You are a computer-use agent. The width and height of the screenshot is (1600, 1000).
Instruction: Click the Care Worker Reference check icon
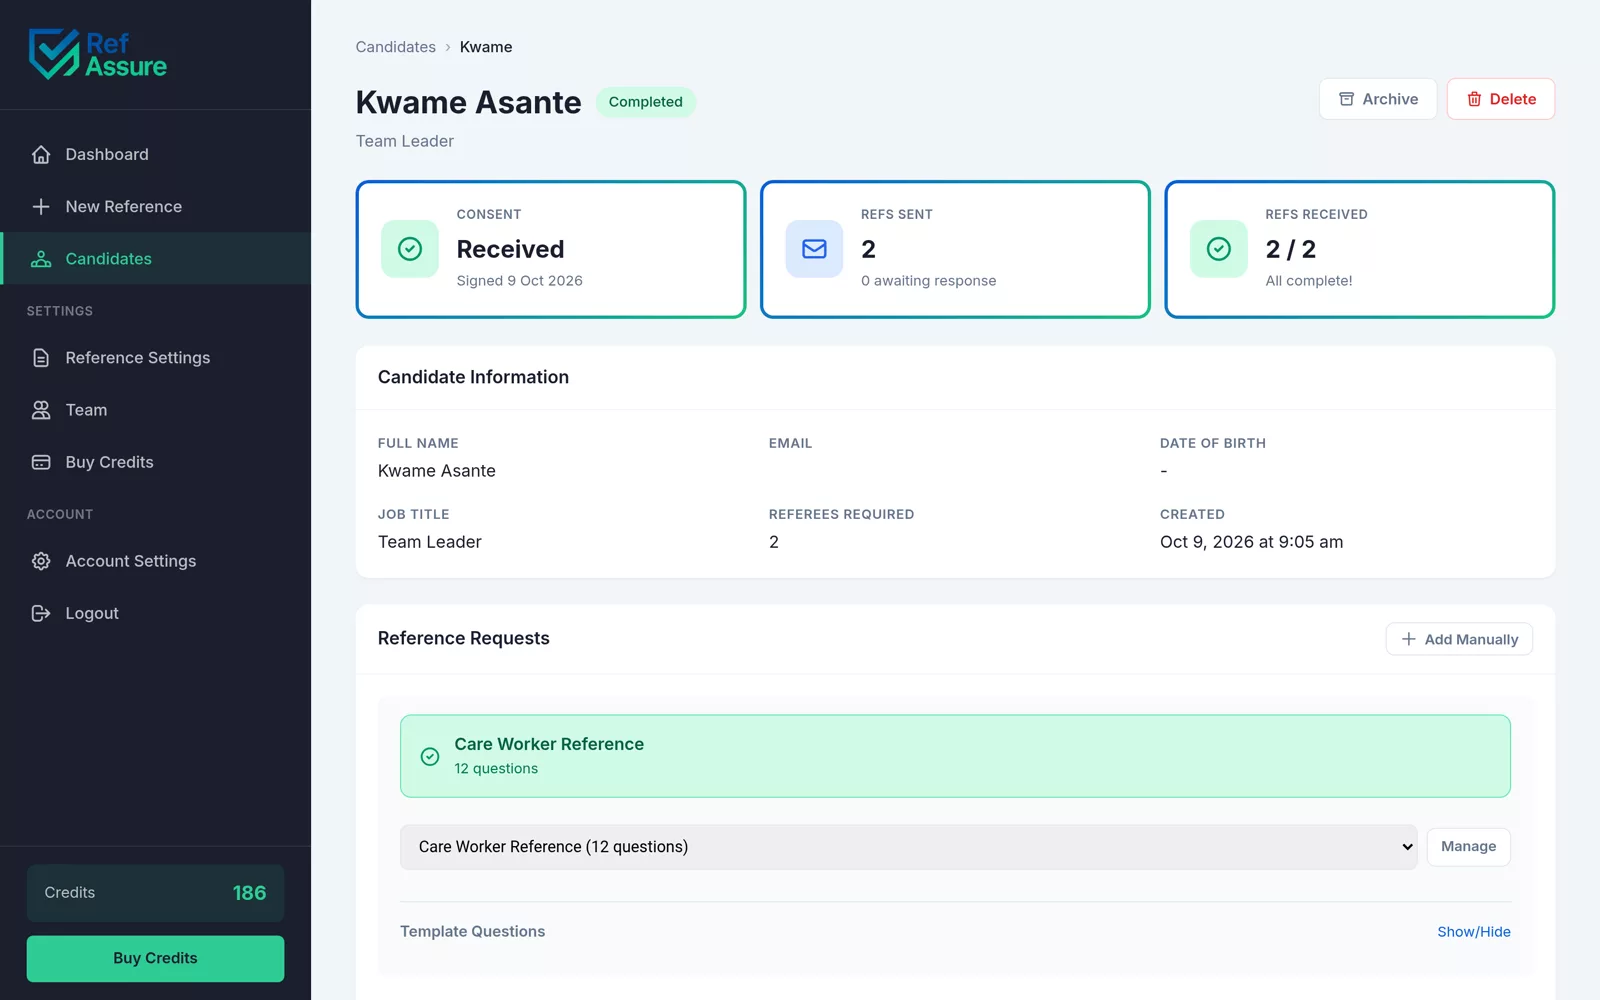click(430, 756)
